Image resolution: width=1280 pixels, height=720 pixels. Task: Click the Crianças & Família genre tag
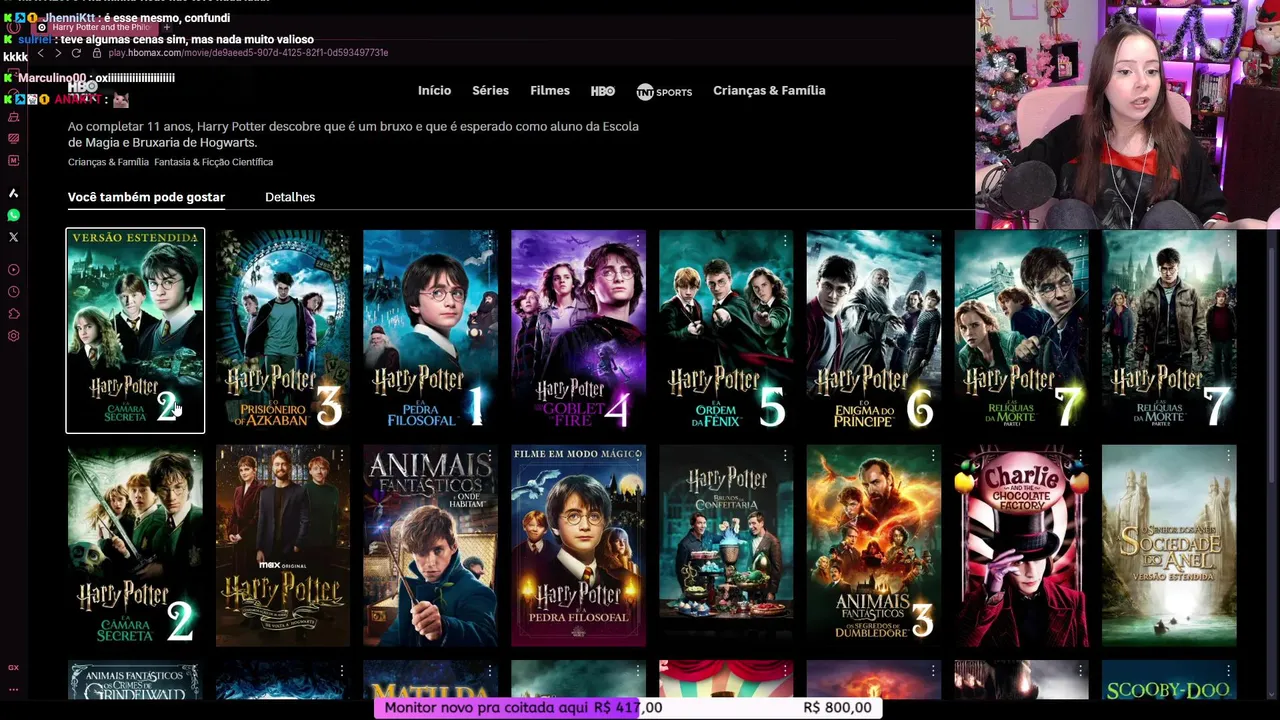108,162
